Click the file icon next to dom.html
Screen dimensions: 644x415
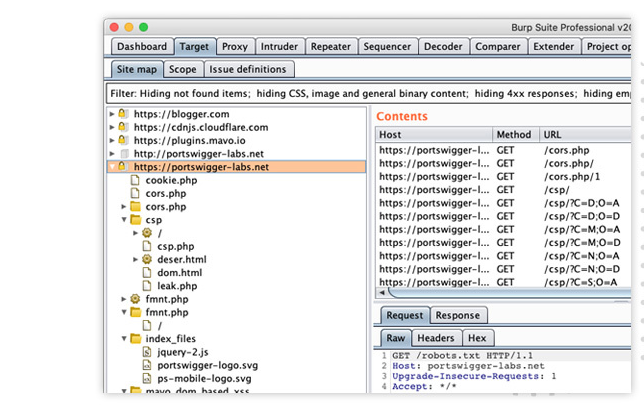pyautogui.click(x=147, y=272)
